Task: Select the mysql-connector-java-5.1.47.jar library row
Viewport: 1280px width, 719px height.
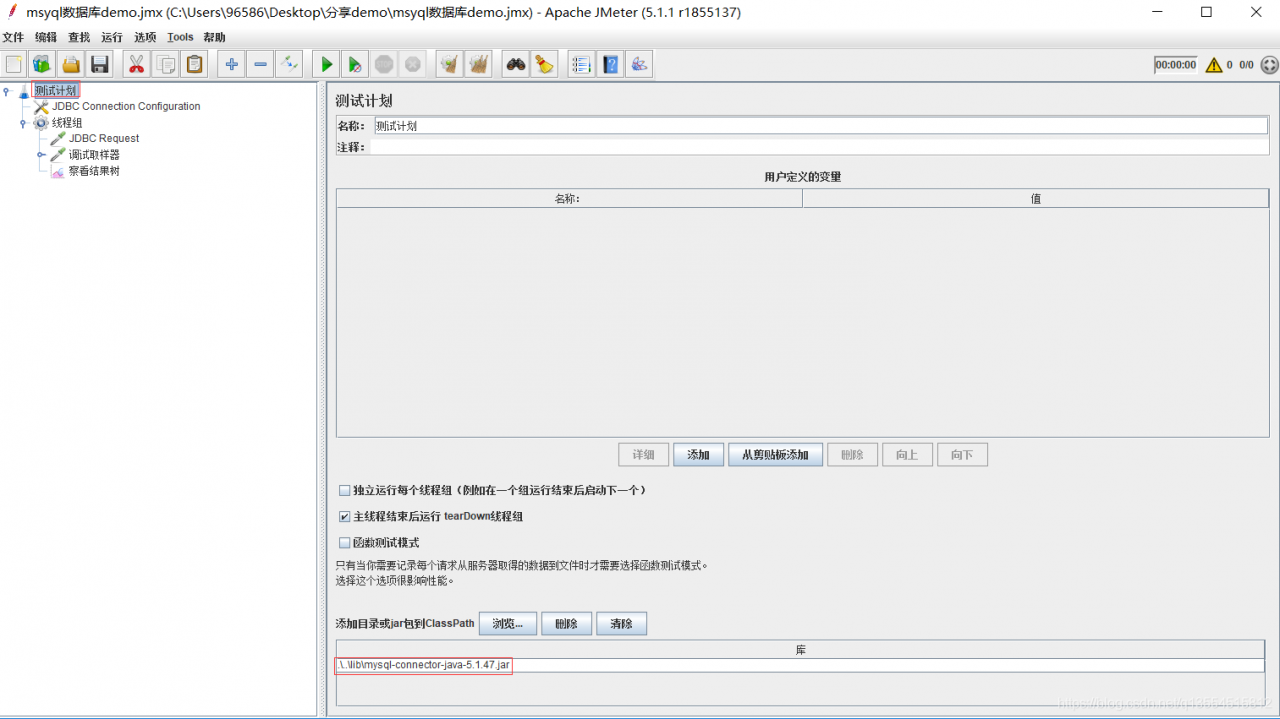Action: pos(800,665)
